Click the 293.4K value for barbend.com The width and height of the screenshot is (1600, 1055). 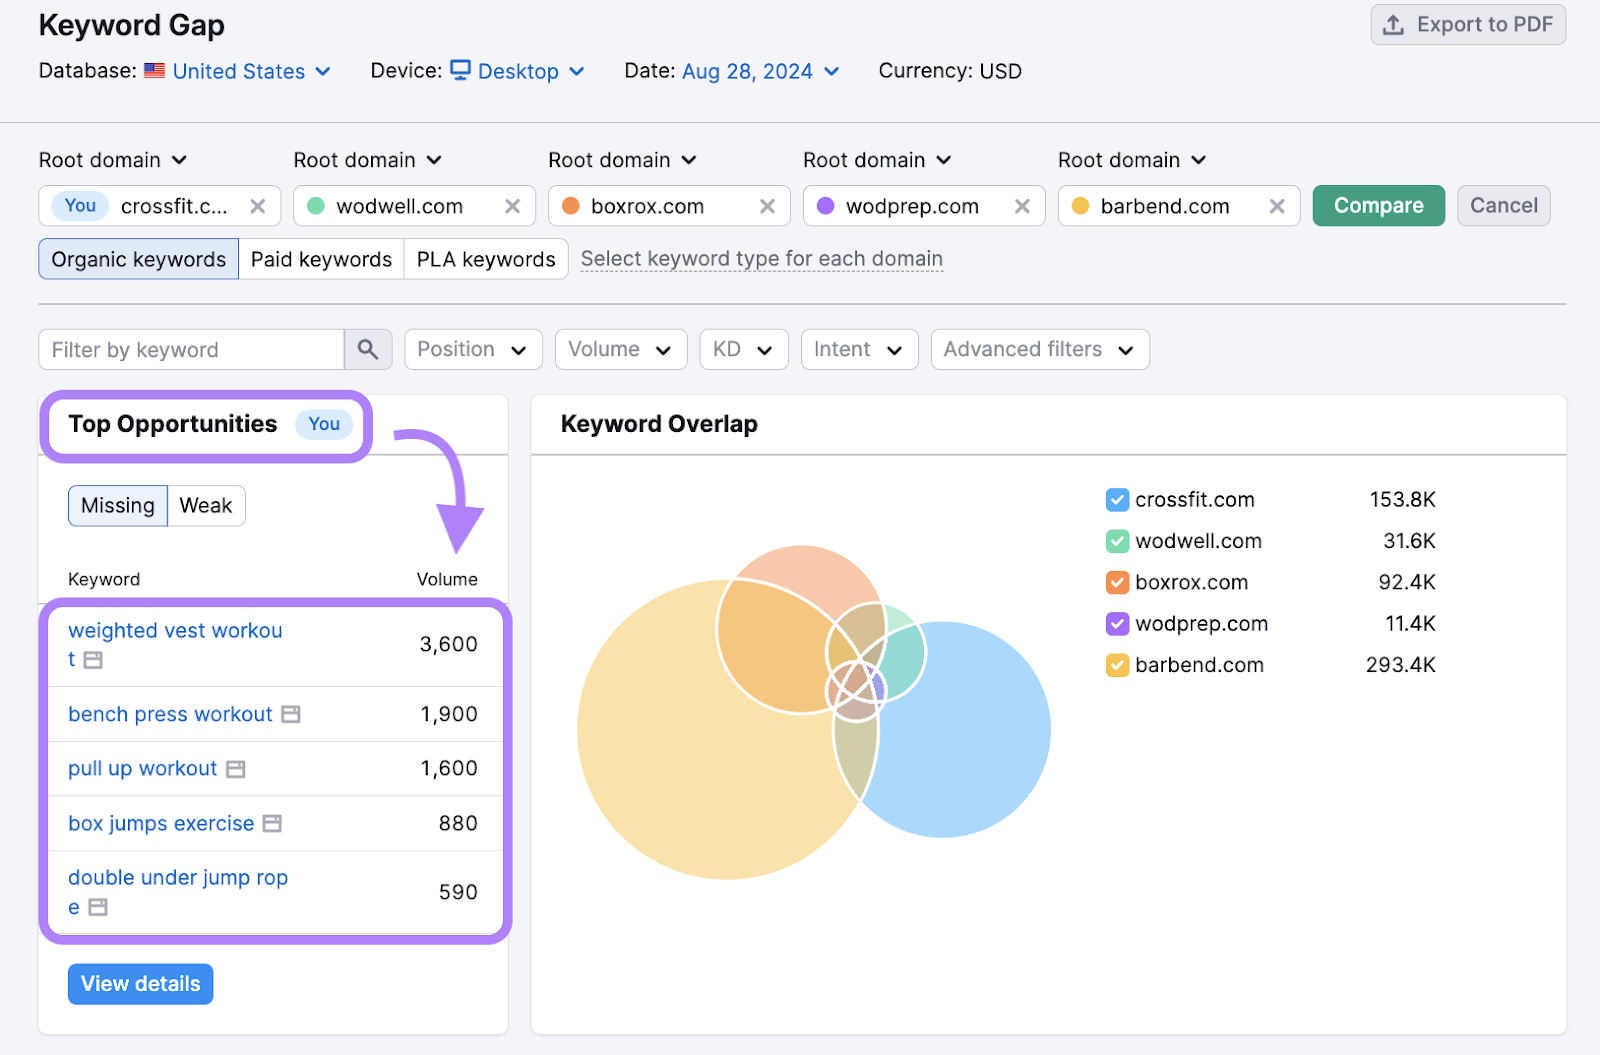(x=1401, y=665)
